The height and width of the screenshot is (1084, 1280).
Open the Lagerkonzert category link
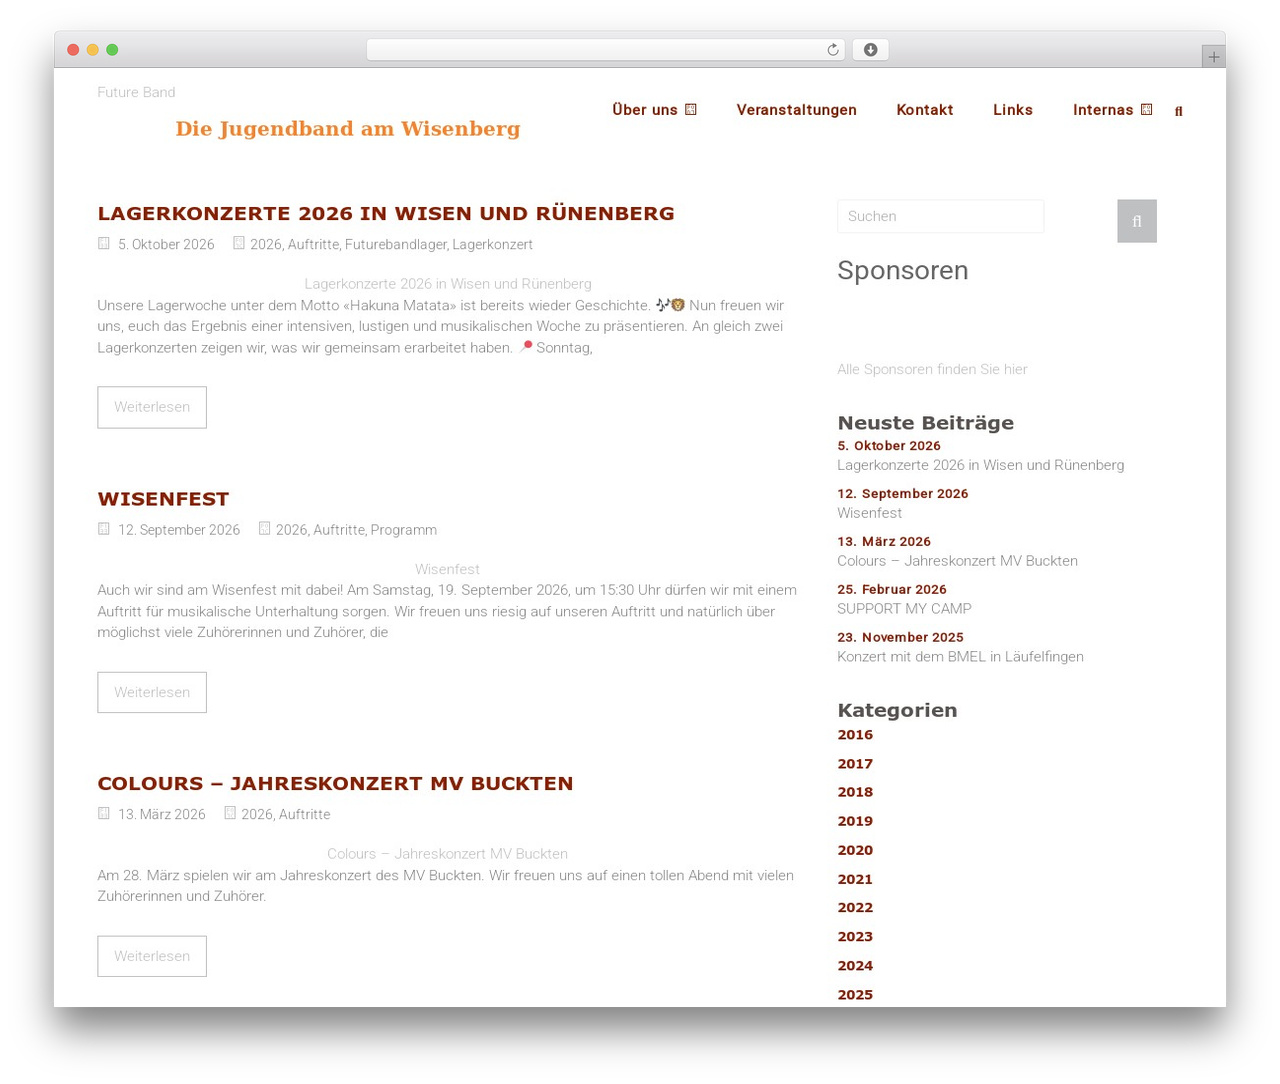click(492, 244)
